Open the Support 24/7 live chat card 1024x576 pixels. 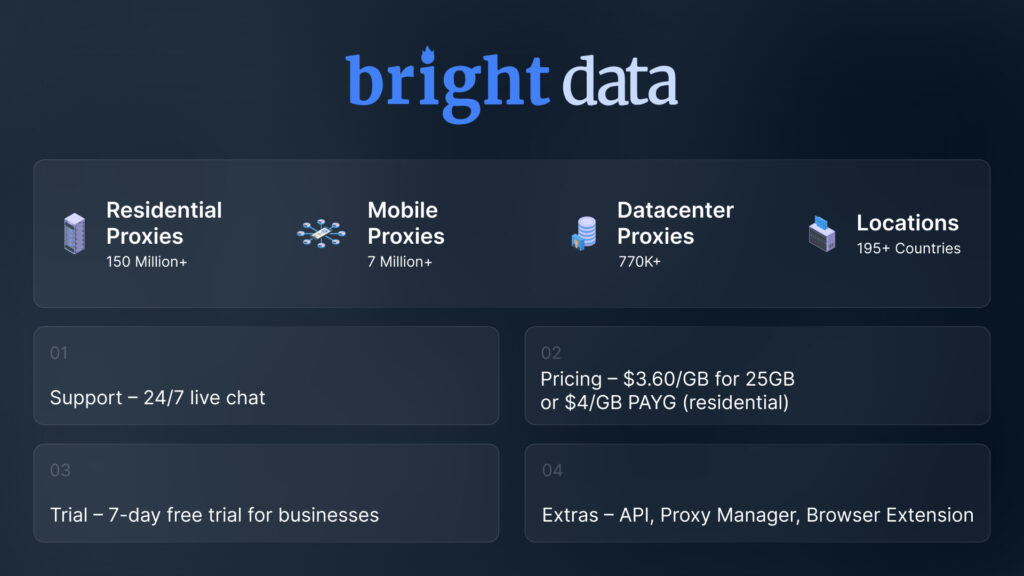[266, 376]
